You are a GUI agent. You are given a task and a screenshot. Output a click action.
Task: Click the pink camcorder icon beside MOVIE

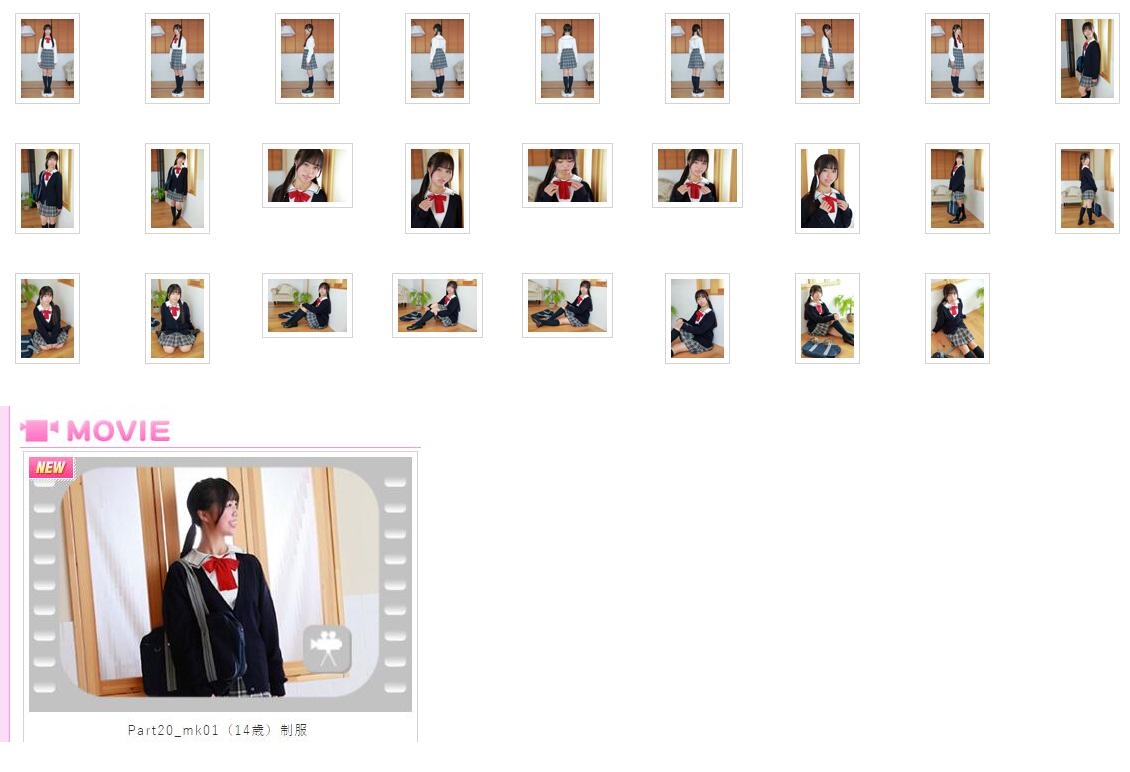pos(39,431)
